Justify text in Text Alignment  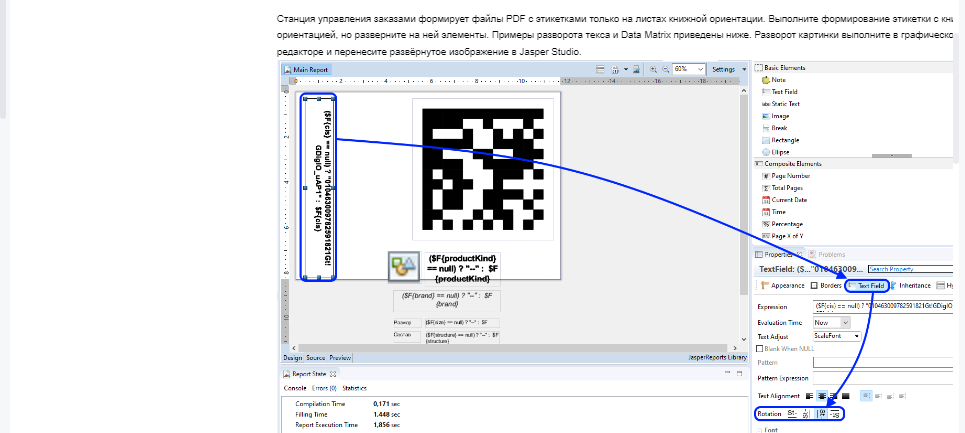click(845, 396)
